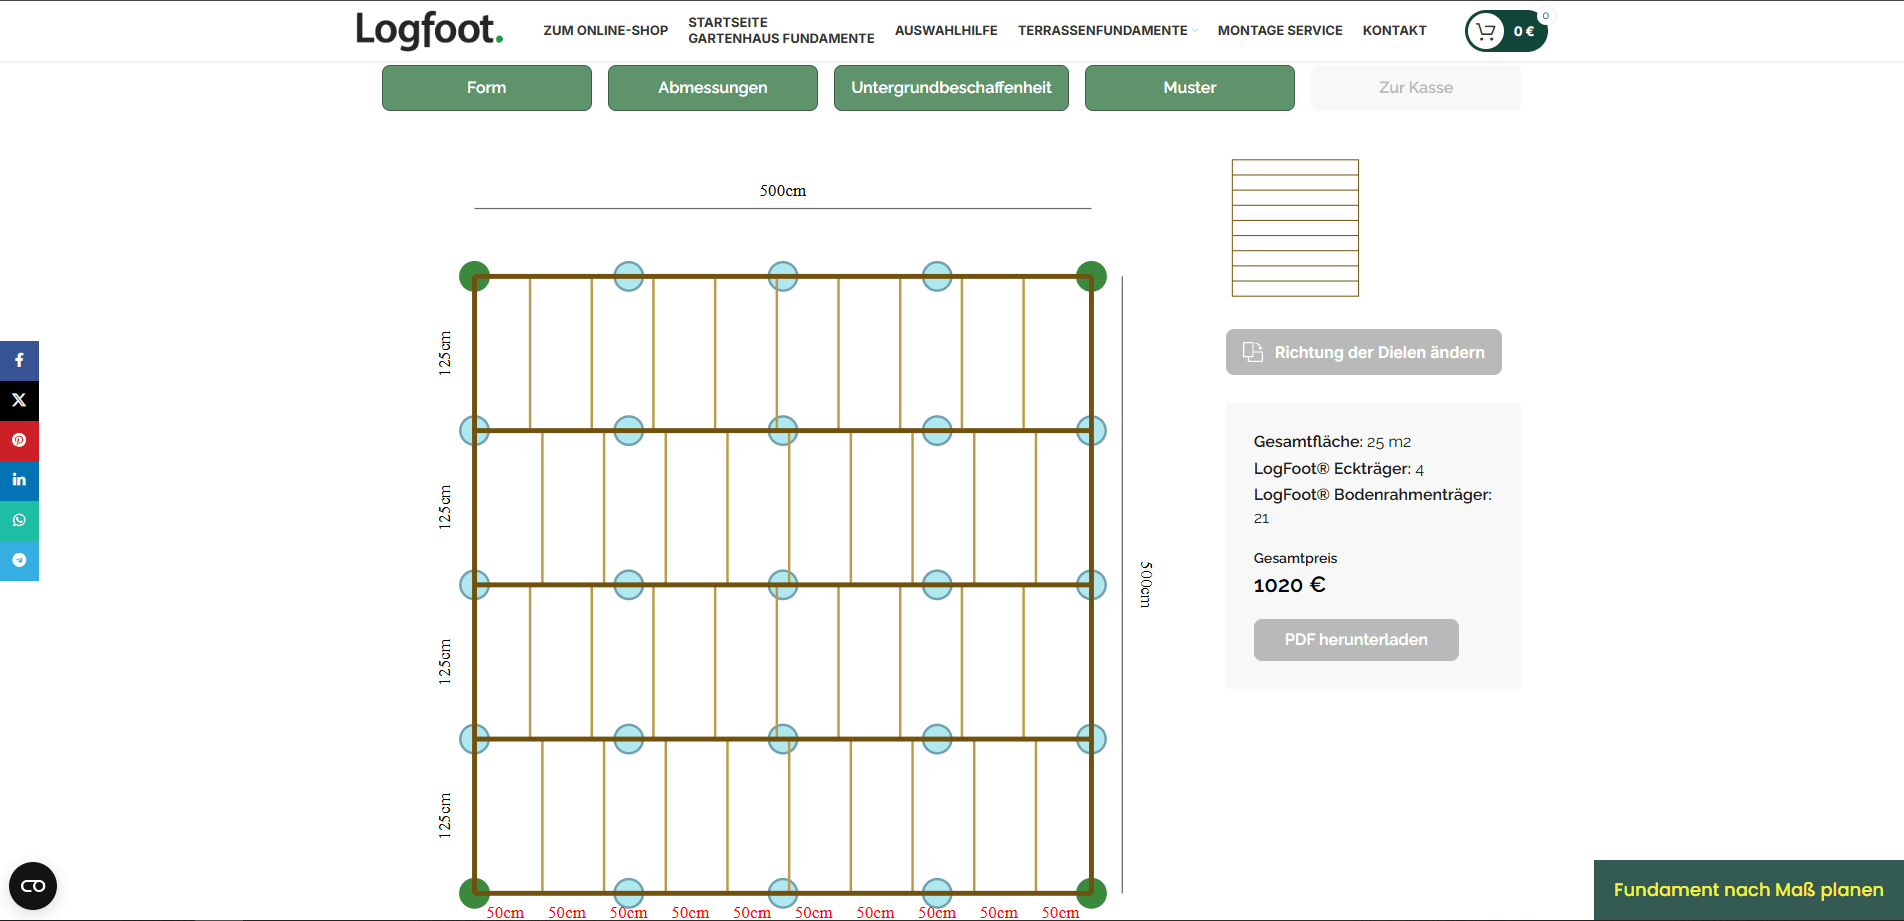Click the 500cm width label at top
This screenshot has height=921, width=1904.
pyautogui.click(x=783, y=190)
